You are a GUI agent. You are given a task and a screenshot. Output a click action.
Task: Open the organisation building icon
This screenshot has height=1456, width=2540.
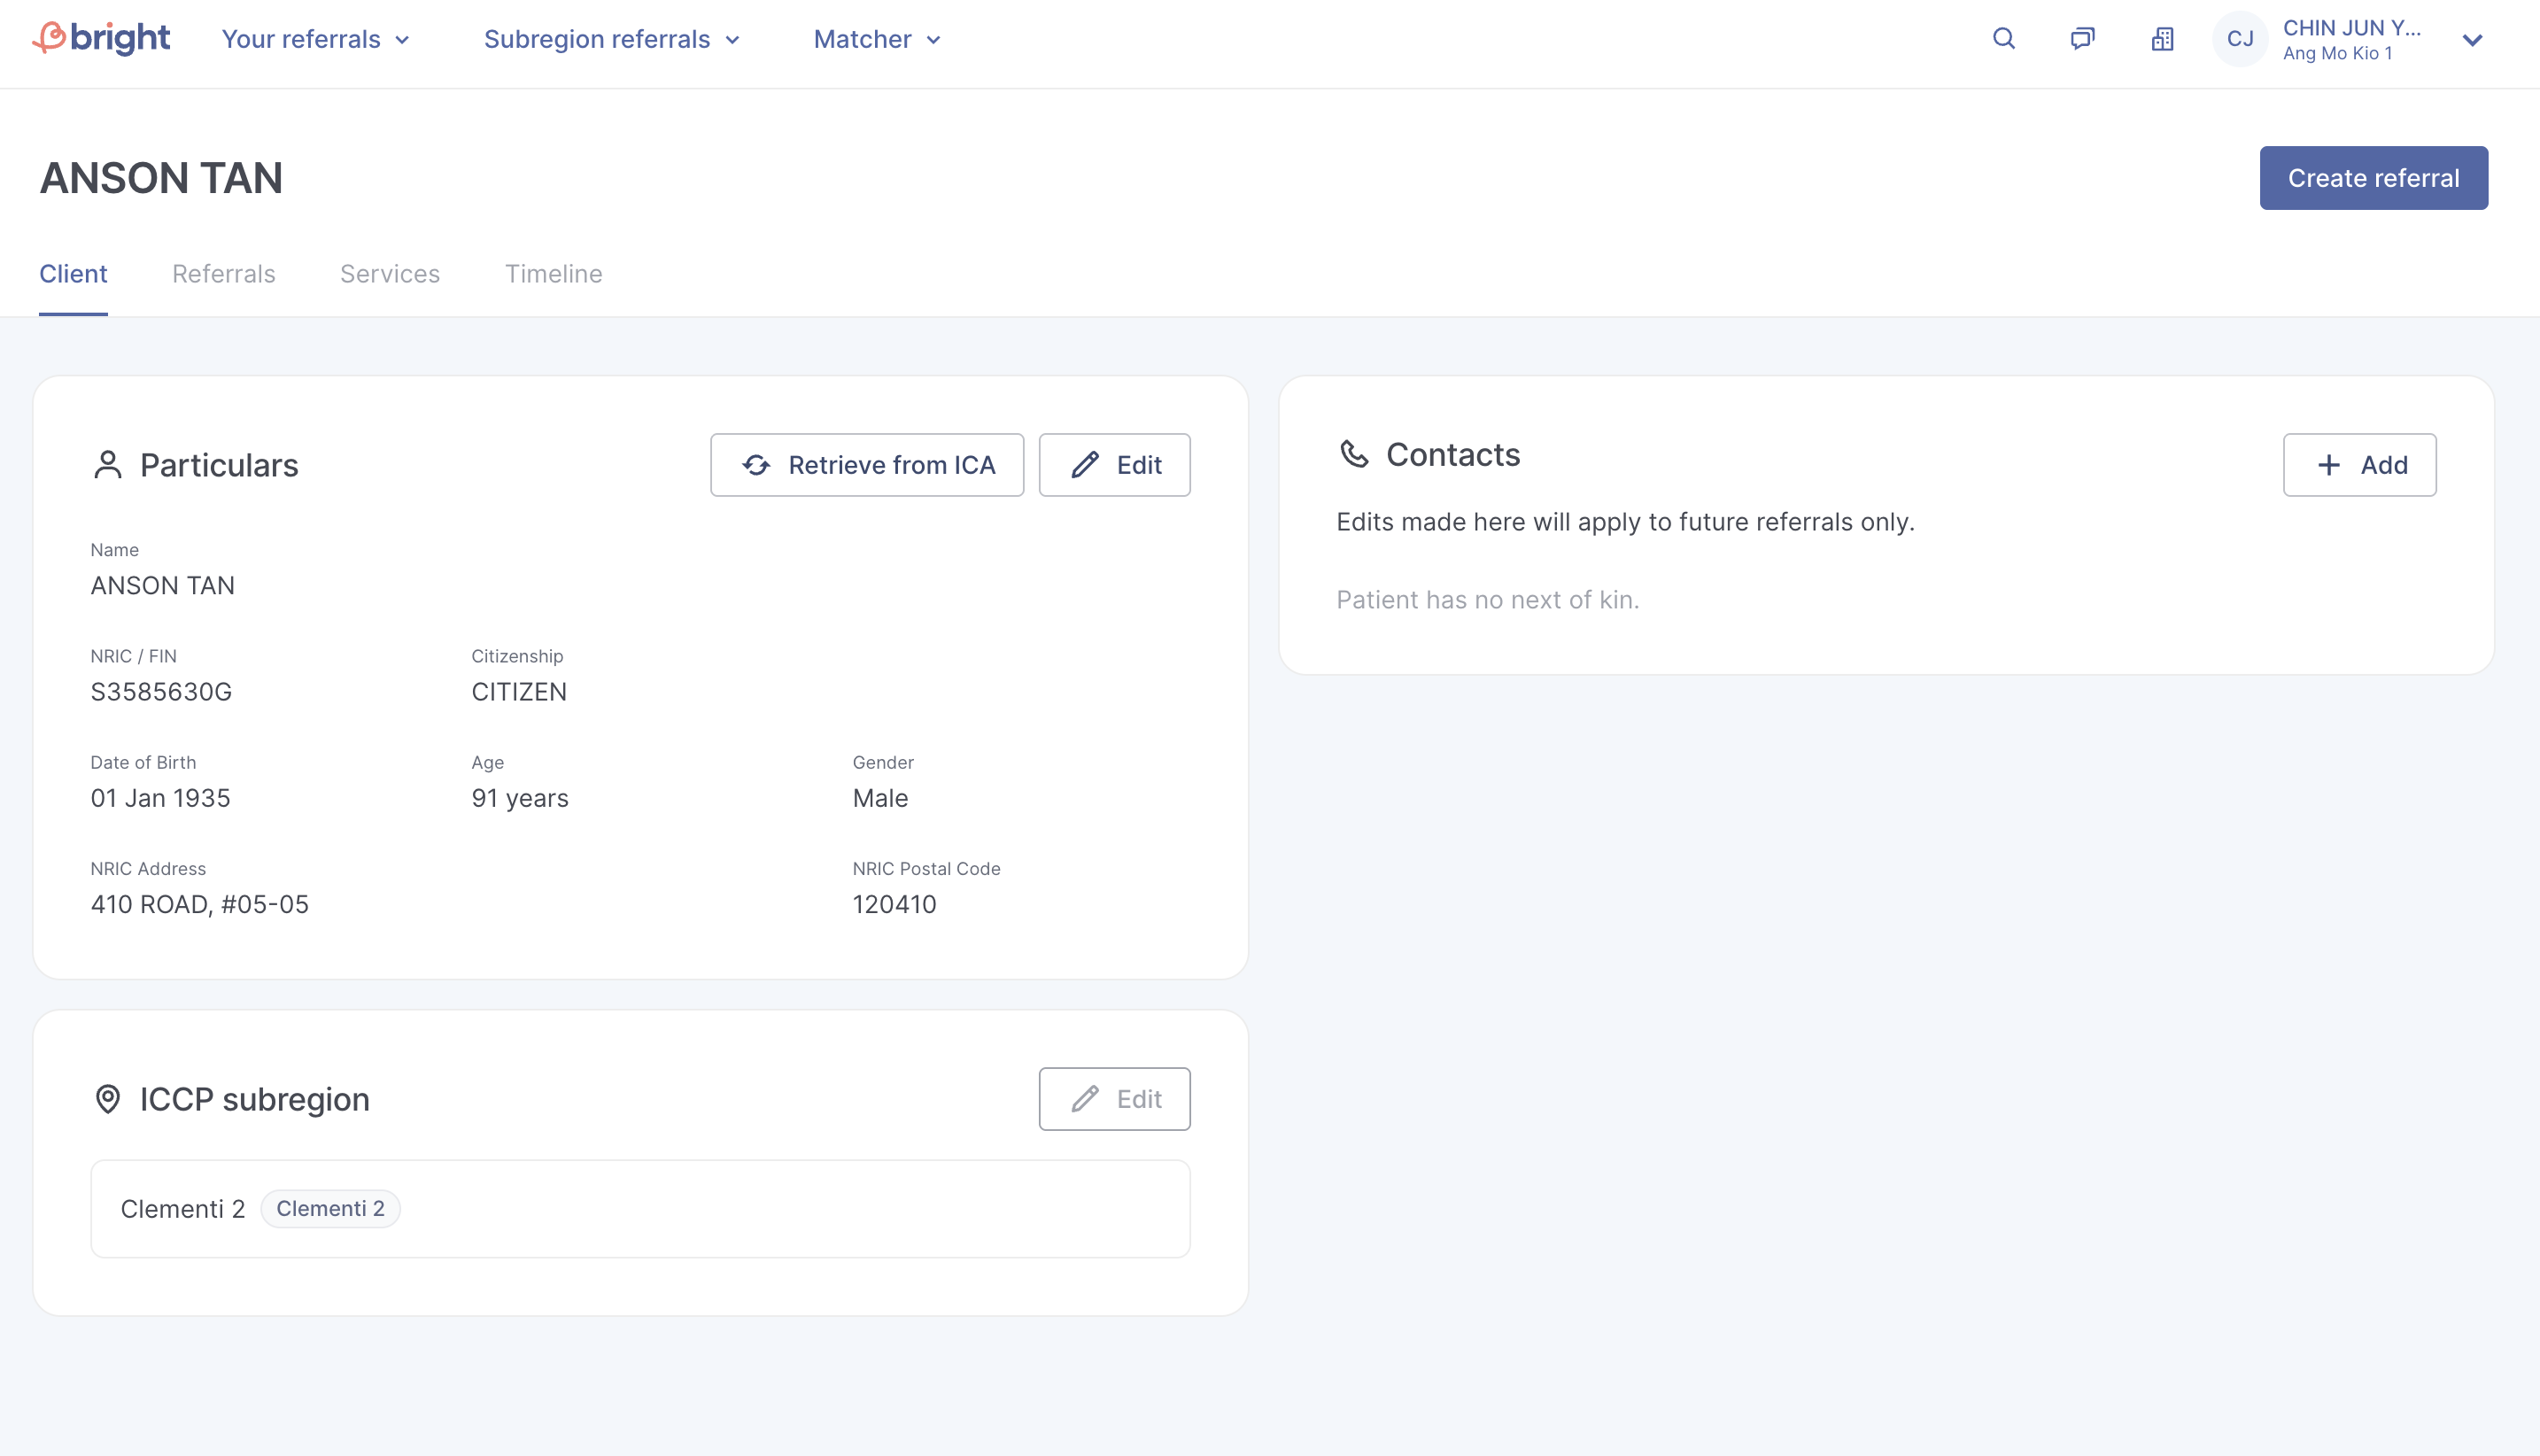2163,39
